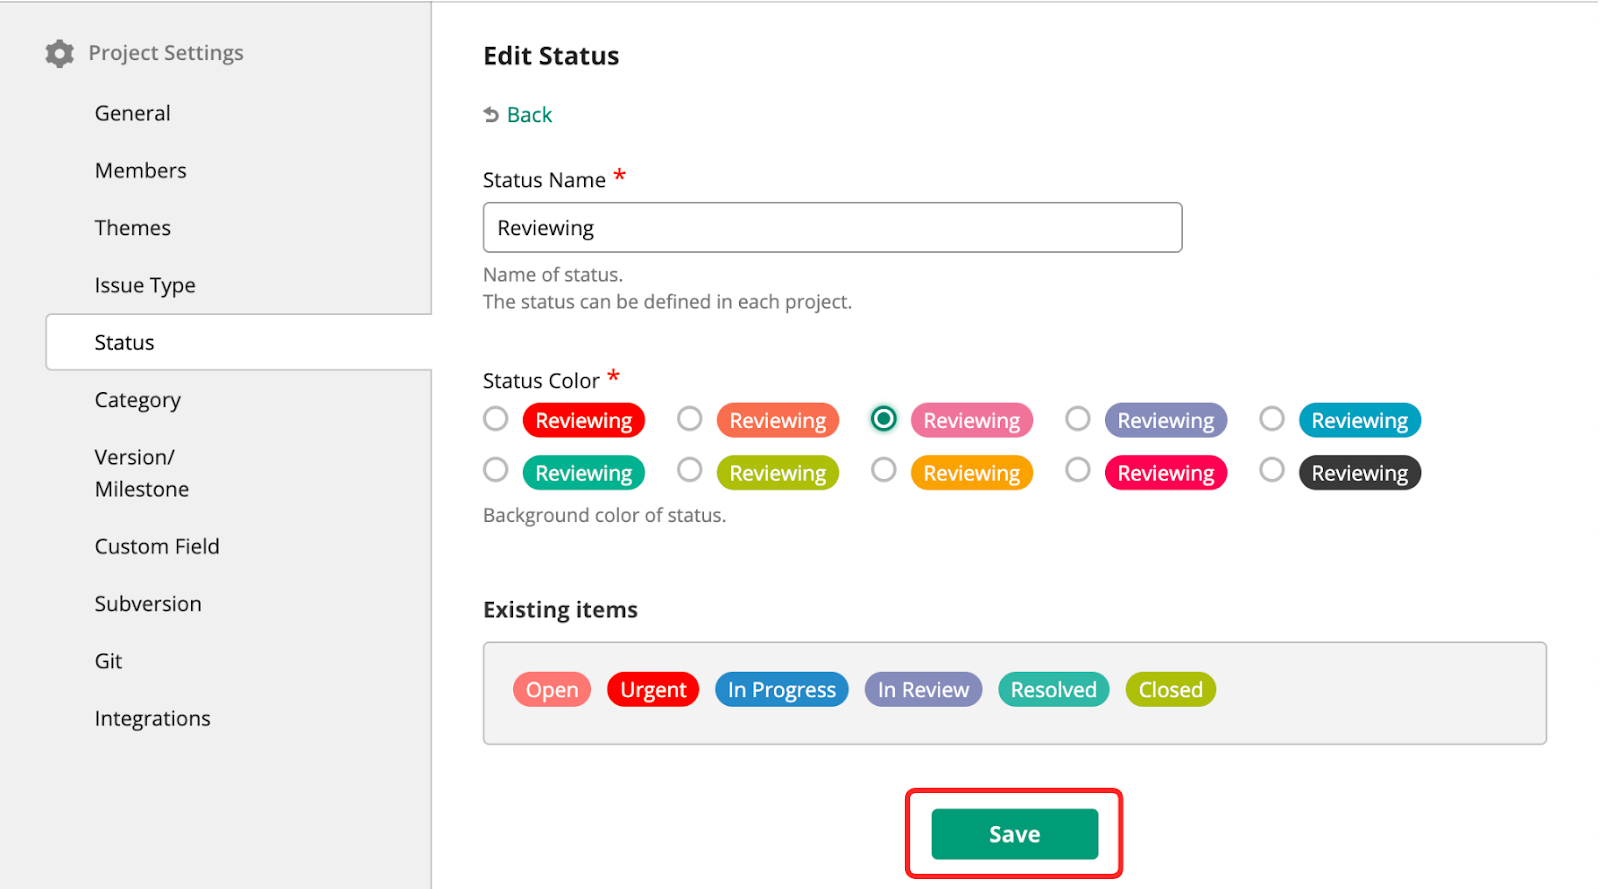Screen dimensions: 1600x889
Task: Pick the blue Reviewing color swatch
Action: (x=1359, y=421)
